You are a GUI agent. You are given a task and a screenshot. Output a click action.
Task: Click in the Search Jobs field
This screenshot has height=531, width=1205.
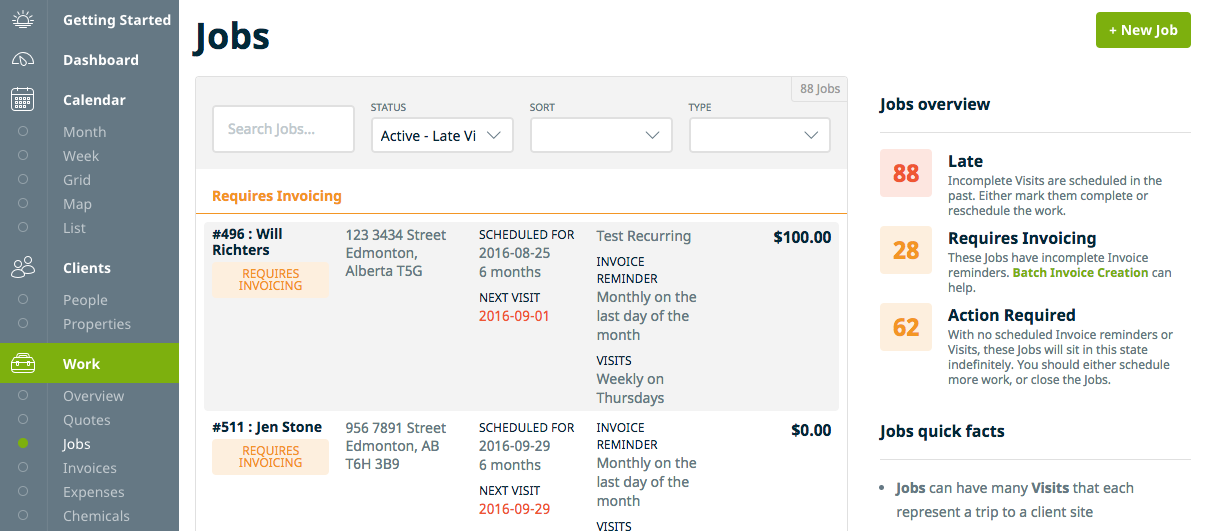click(x=283, y=129)
